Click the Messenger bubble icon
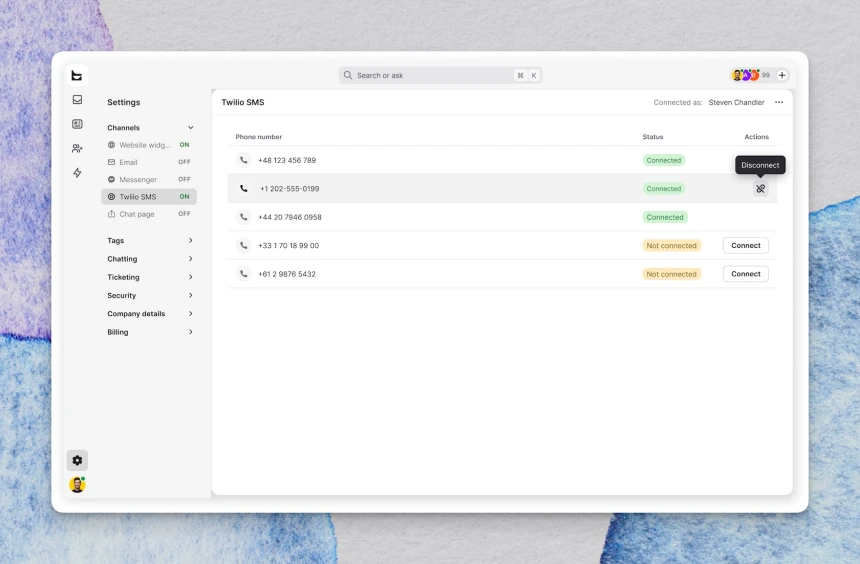 111,179
